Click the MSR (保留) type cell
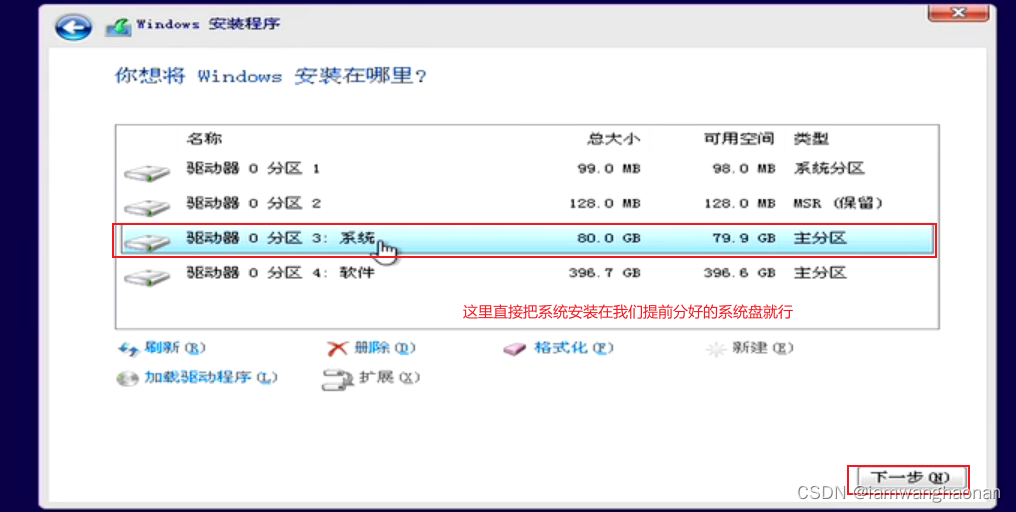The width and height of the screenshot is (1016, 512). click(838, 204)
